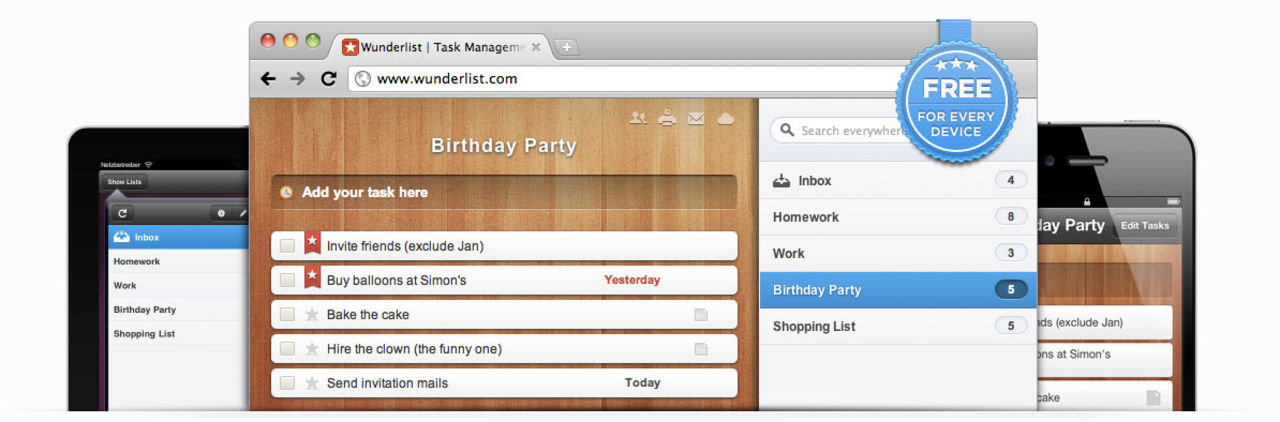Tap the refresh icon on the tablet toolbar
This screenshot has height=422, width=1280.
122,213
